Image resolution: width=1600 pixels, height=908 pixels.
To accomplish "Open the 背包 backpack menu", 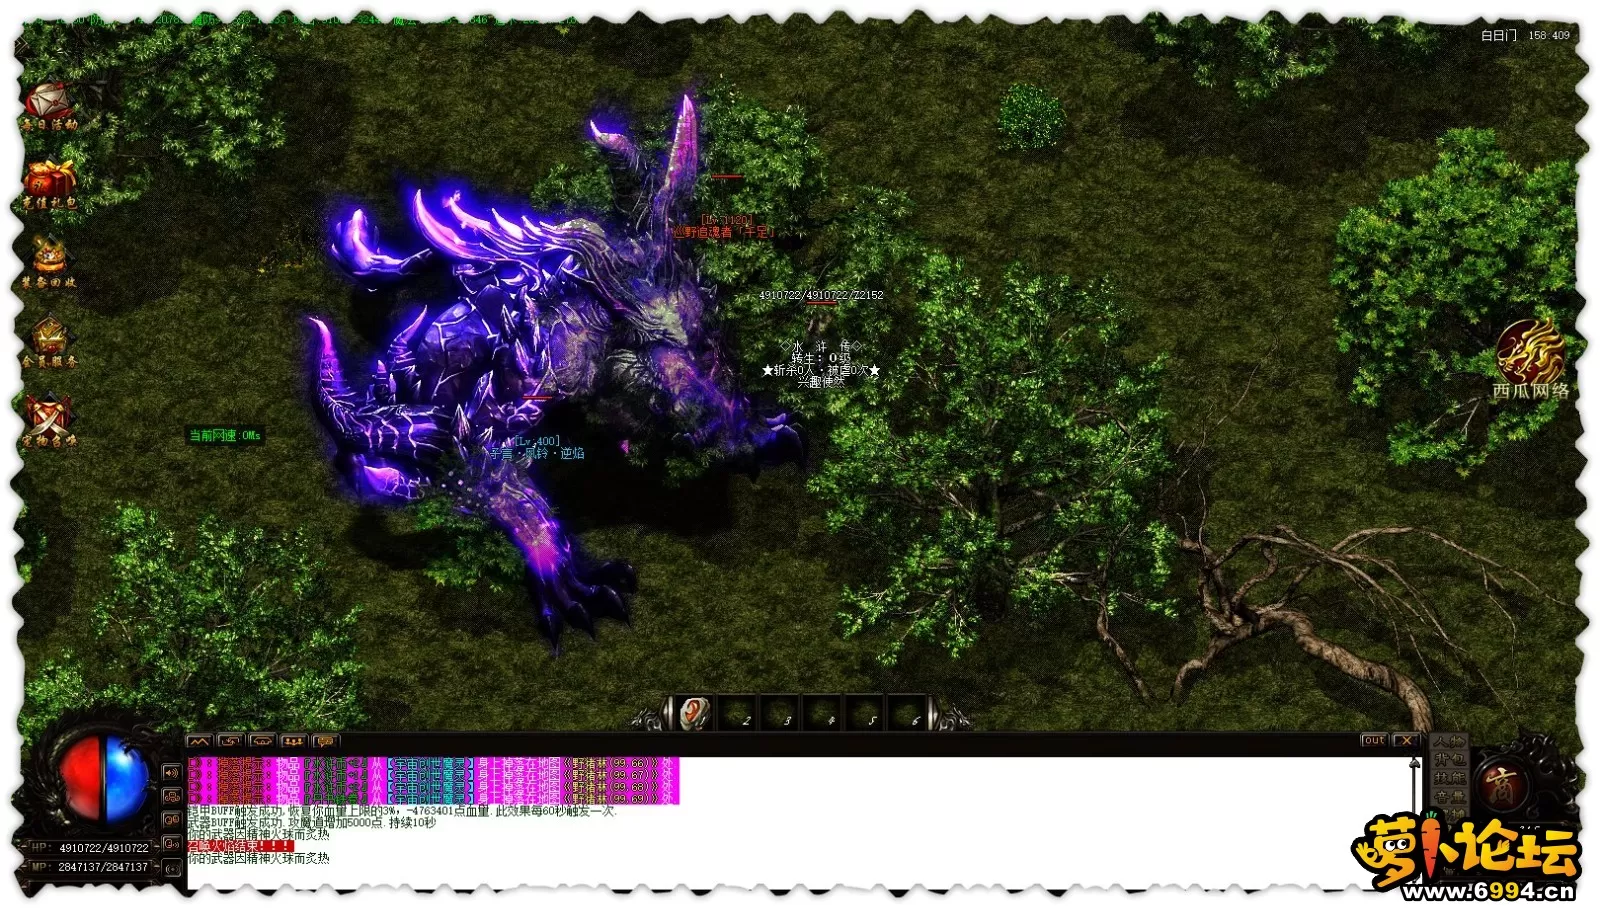I will pos(1449,760).
